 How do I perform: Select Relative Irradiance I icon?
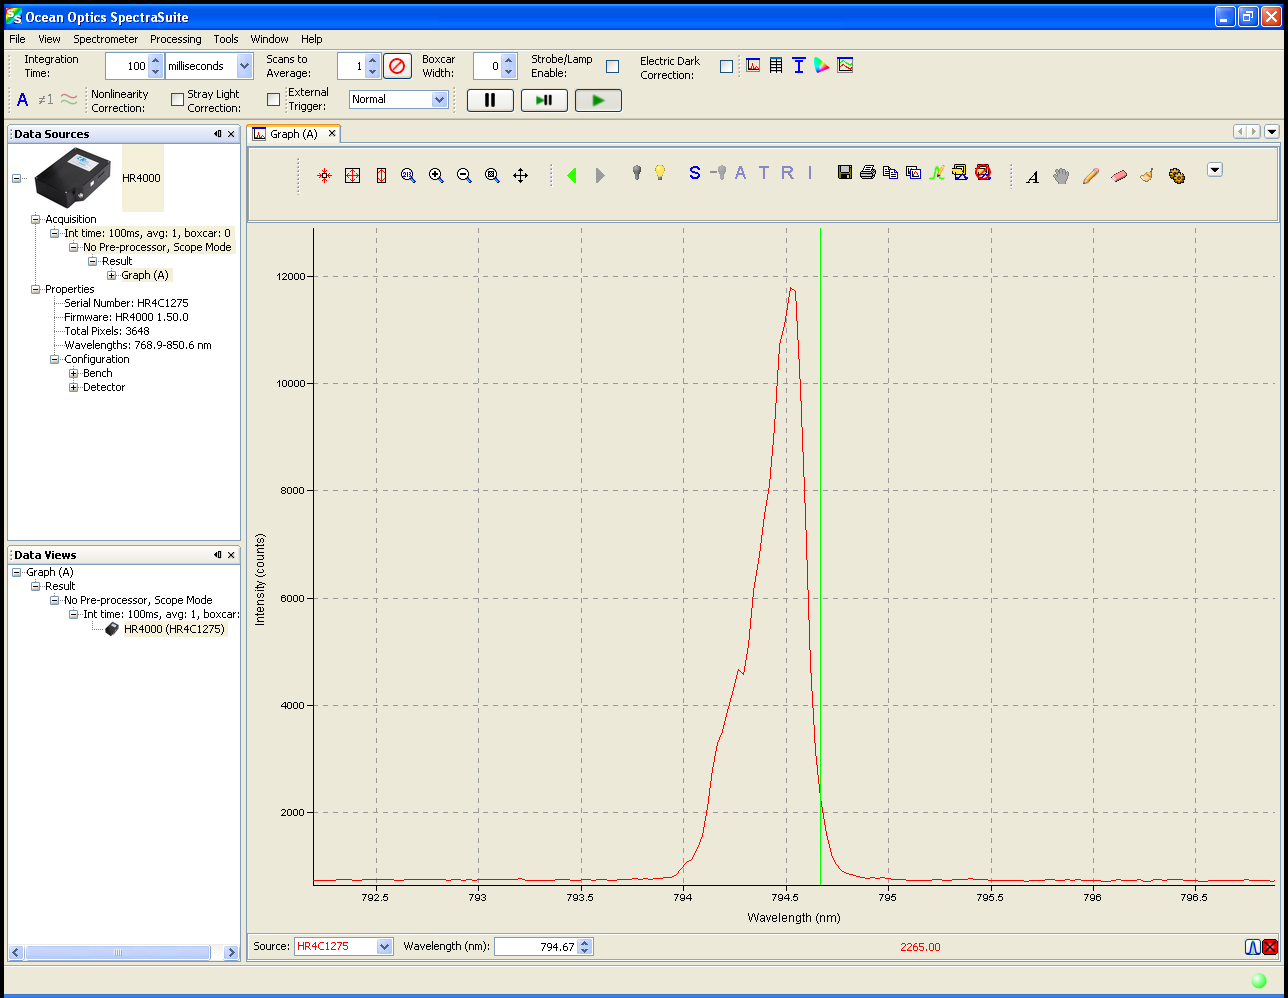click(810, 173)
